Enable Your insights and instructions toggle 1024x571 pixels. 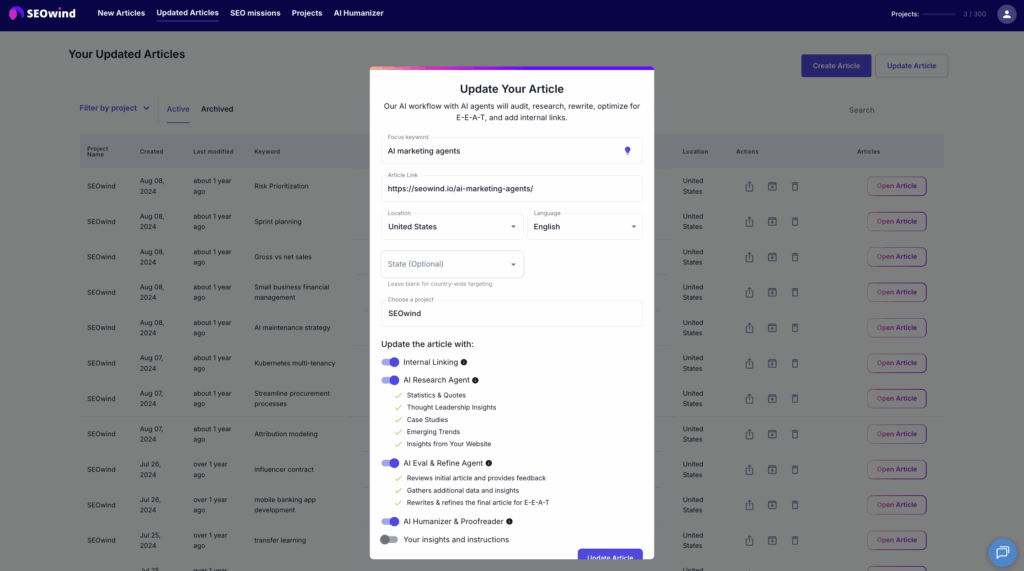pyautogui.click(x=389, y=539)
